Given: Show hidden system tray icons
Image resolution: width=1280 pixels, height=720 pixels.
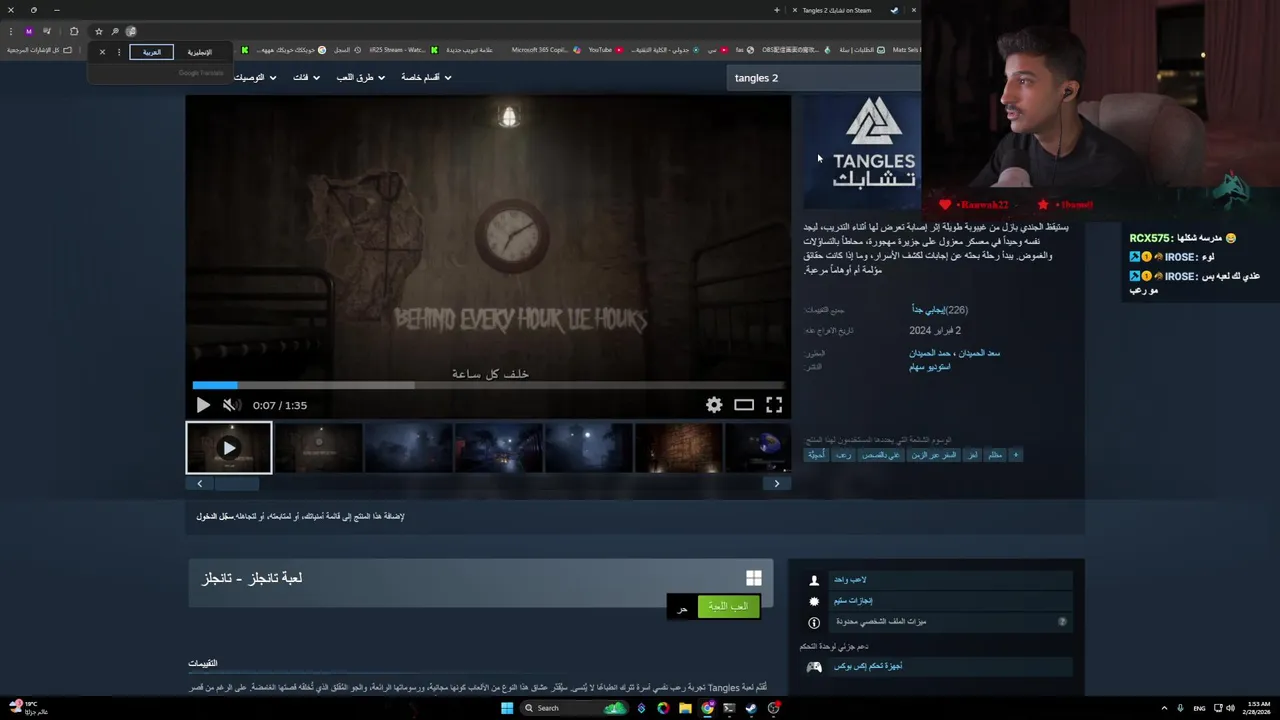Looking at the screenshot, I should pyautogui.click(x=1164, y=708).
